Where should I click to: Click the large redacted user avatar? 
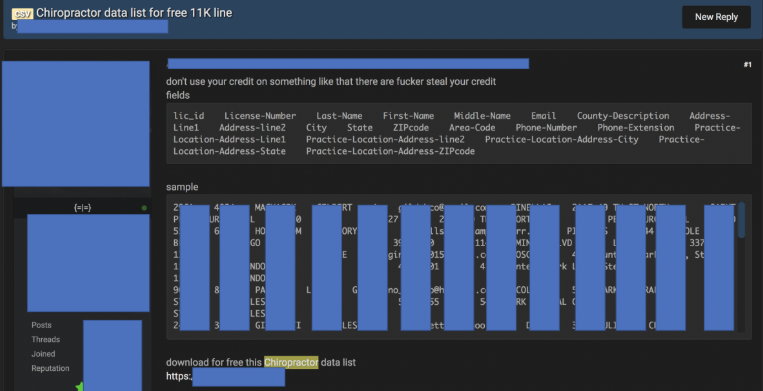pos(76,124)
